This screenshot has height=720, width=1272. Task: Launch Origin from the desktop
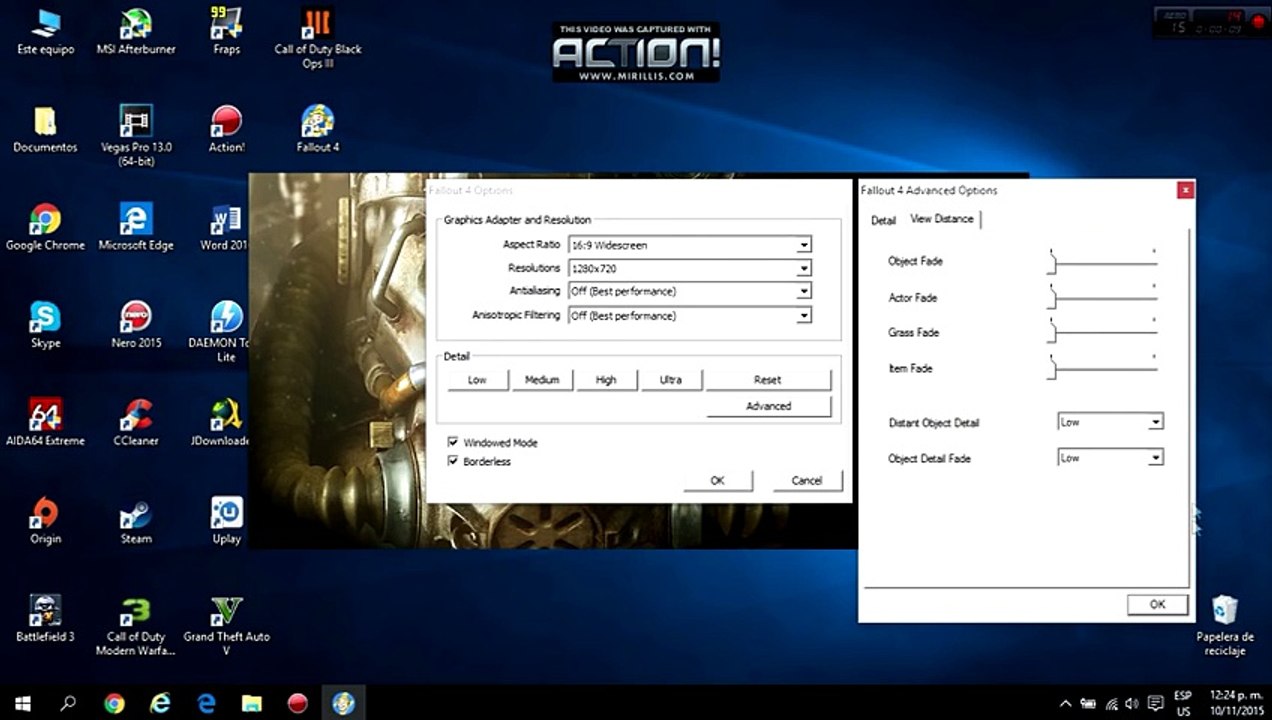tap(45, 522)
